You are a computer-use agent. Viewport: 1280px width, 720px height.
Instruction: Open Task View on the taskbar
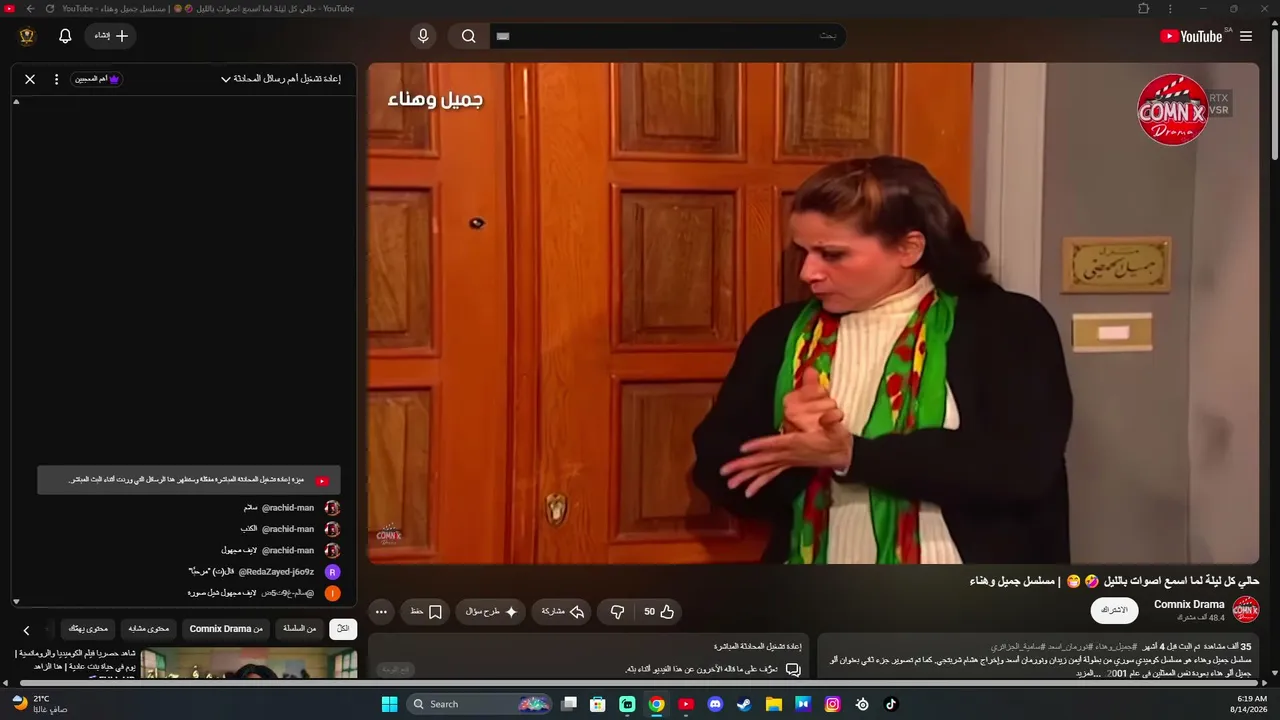tap(569, 704)
